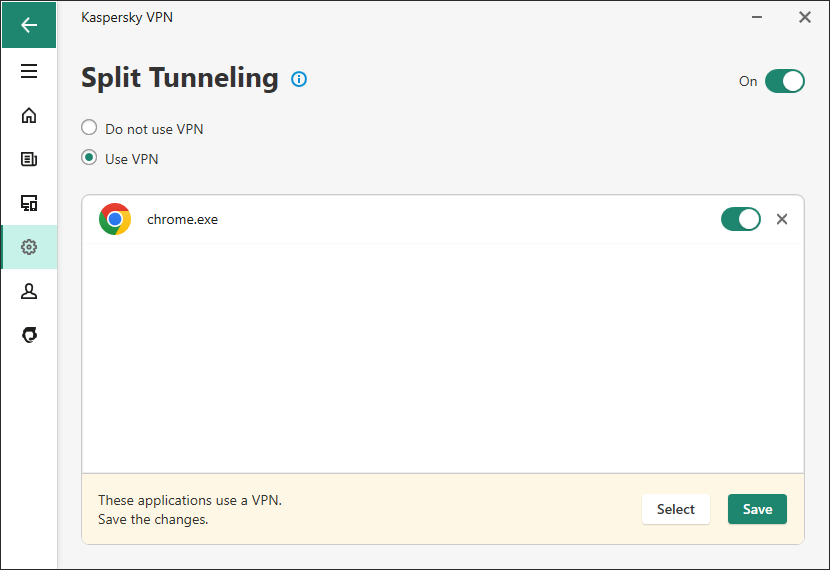The width and height of the screenshot is (830, 570).
Task: Open the devices icon in sidebar
Action: click(29, 203)
